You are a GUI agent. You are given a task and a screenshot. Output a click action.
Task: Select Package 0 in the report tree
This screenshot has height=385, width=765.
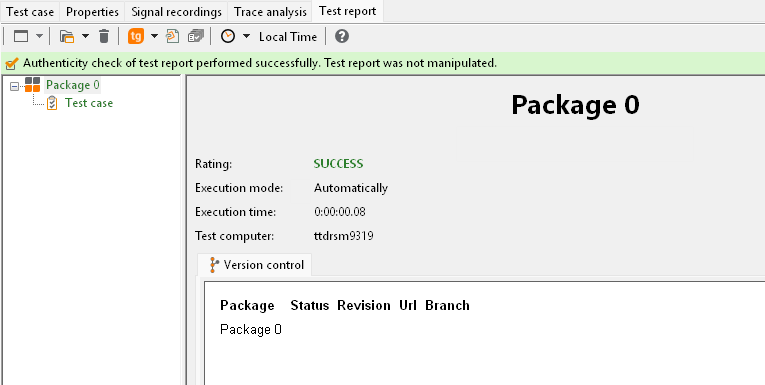pos(73,85)
